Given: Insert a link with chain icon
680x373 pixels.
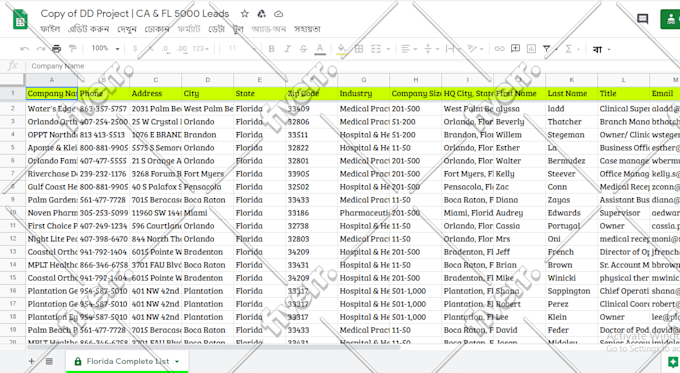Looking at the screenshot, I should point(500,49).
